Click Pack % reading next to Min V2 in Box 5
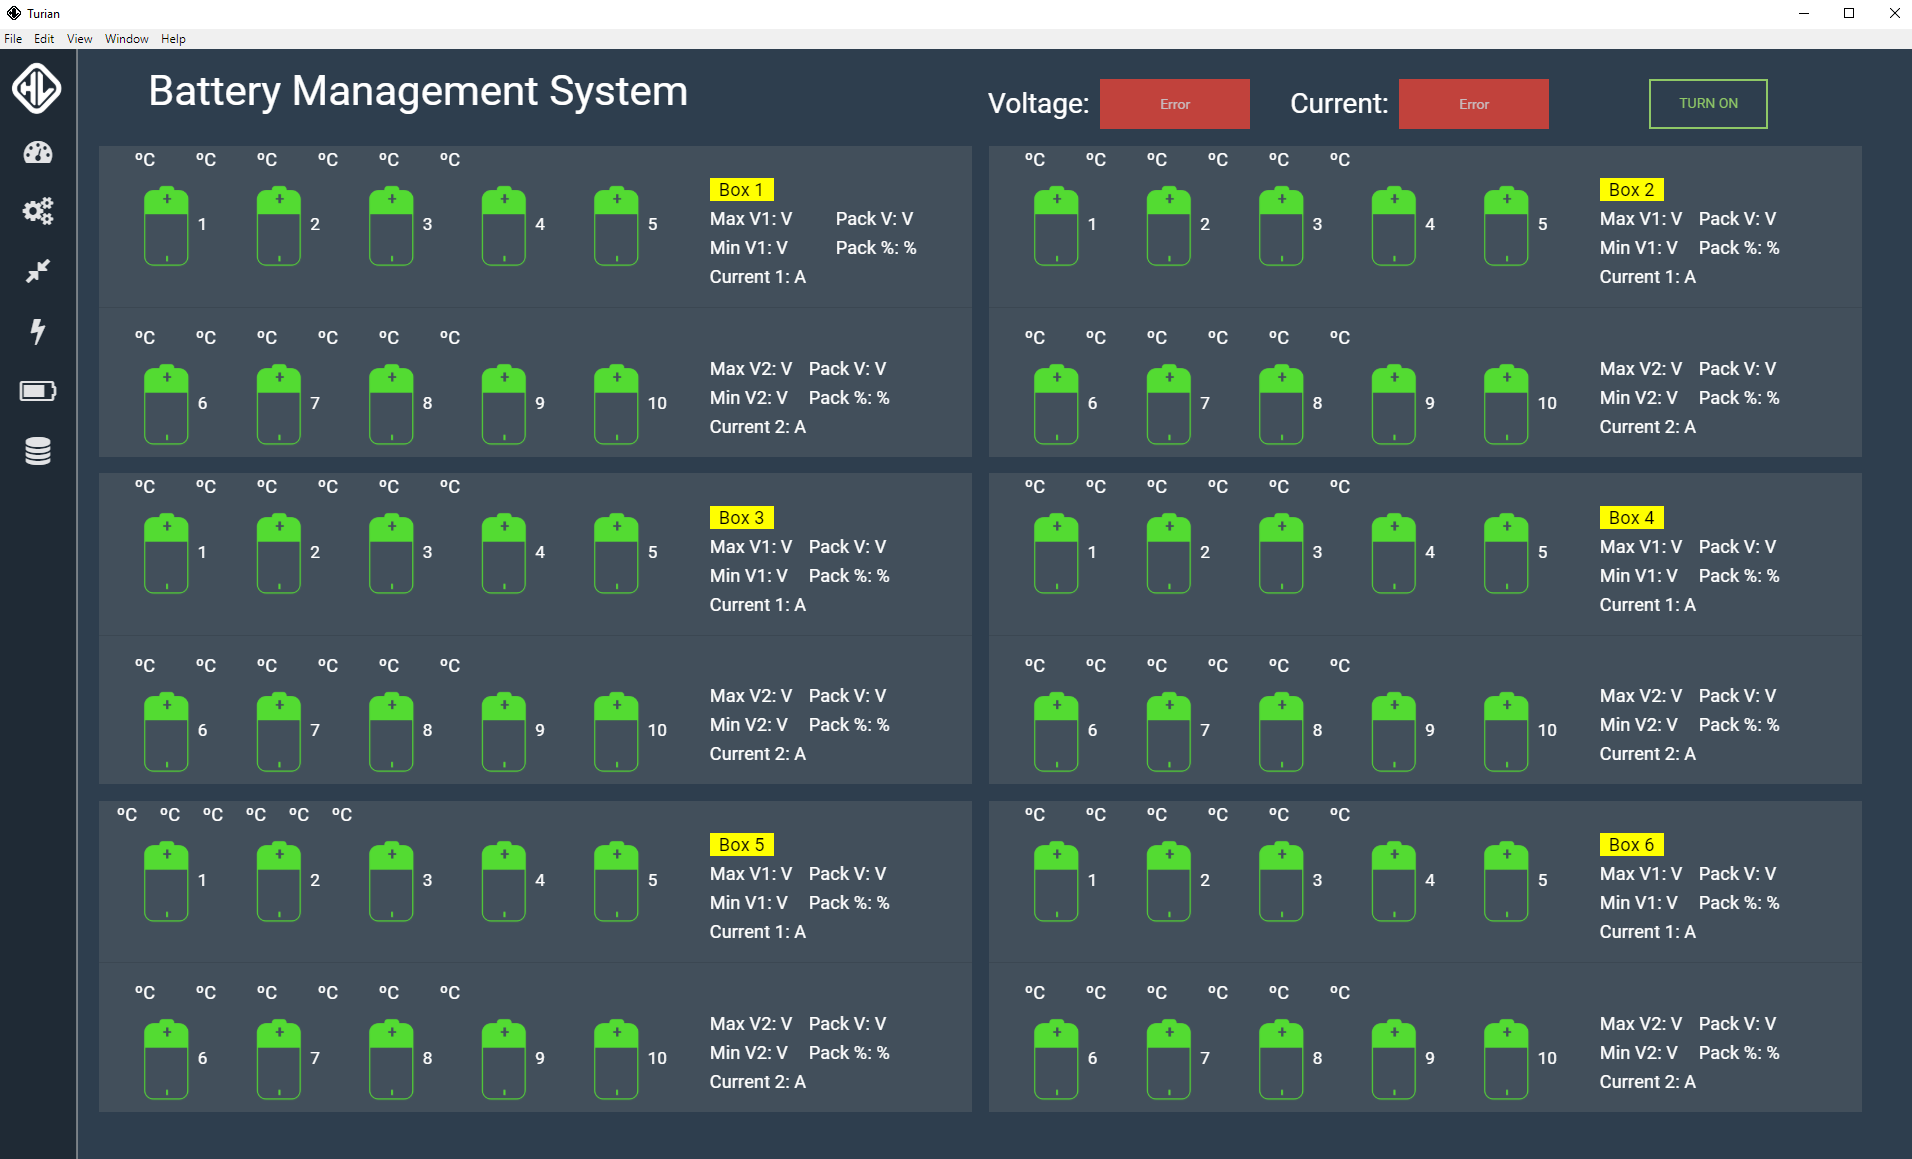This screenshot has height=1159, width=1912. click(x=849, y=1053)
